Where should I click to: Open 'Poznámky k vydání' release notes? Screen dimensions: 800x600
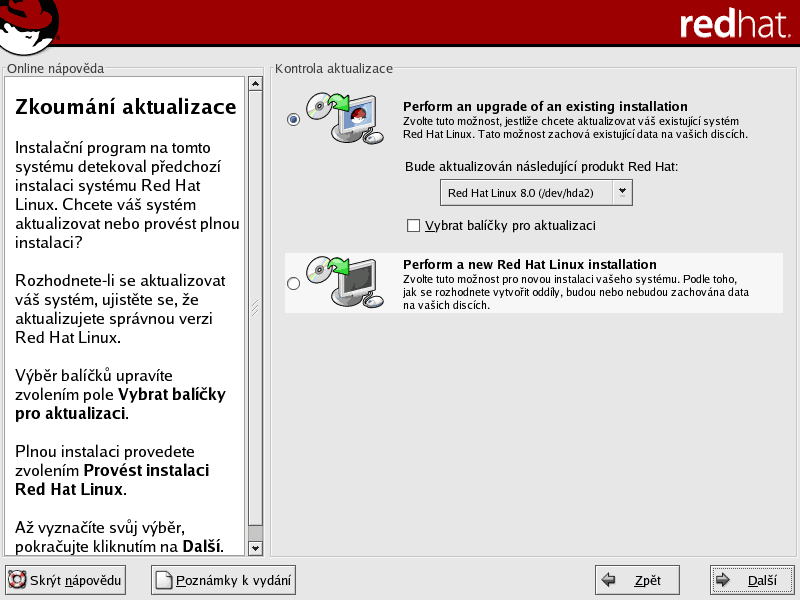[223, 580]
